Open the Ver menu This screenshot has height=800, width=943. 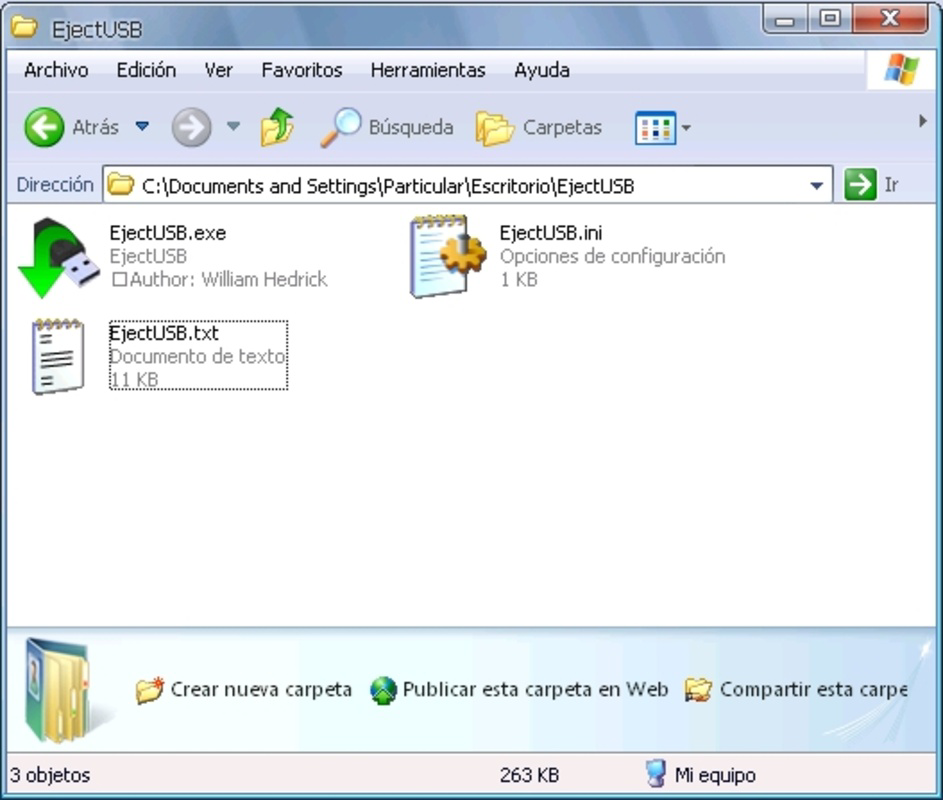tap(218, 70)
